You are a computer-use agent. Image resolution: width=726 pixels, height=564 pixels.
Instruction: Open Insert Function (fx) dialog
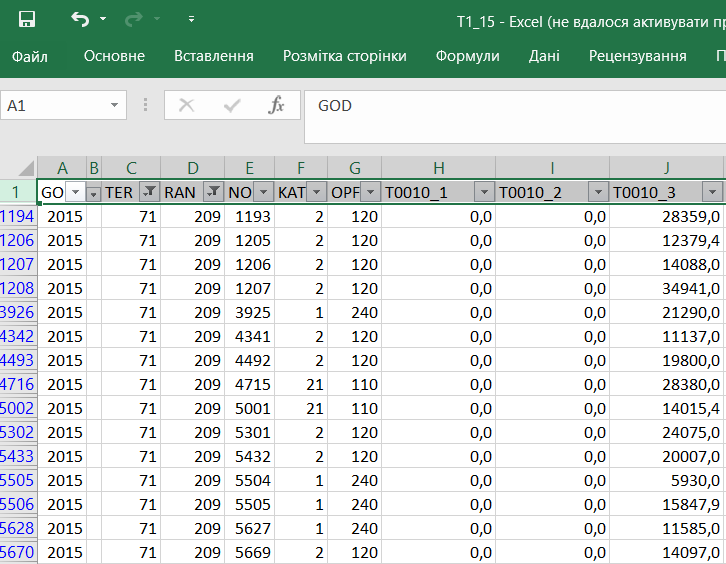(276, 106)
